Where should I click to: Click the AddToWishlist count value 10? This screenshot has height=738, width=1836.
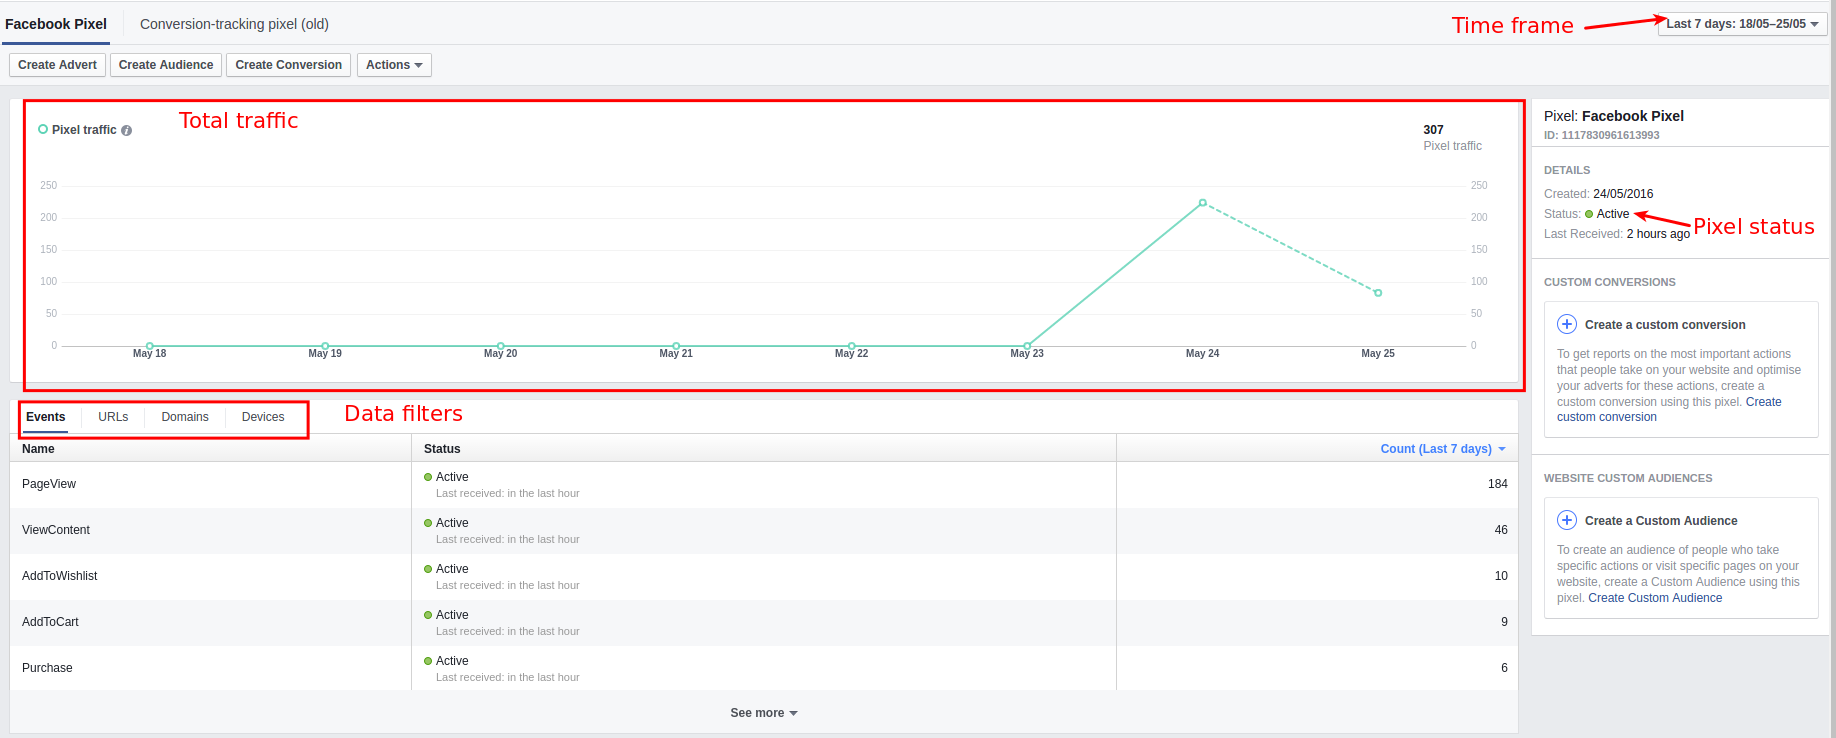[1501, 576]
